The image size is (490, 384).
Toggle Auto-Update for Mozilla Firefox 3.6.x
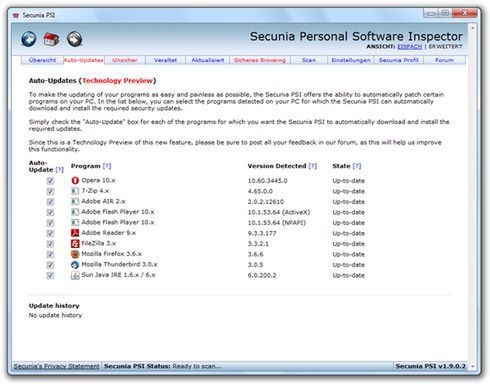(50, 254)
